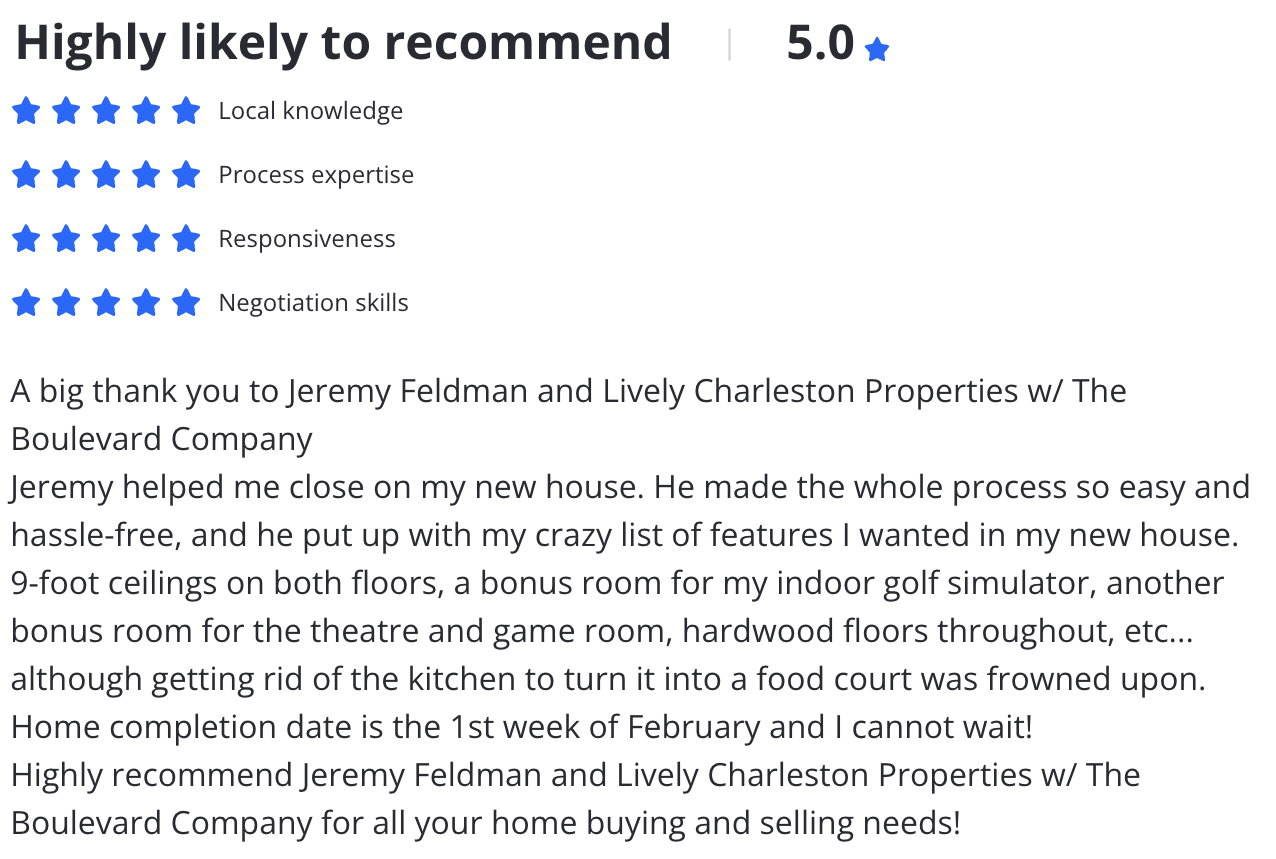Click the Local knowledge label
1276x859 pixels.
311,111
